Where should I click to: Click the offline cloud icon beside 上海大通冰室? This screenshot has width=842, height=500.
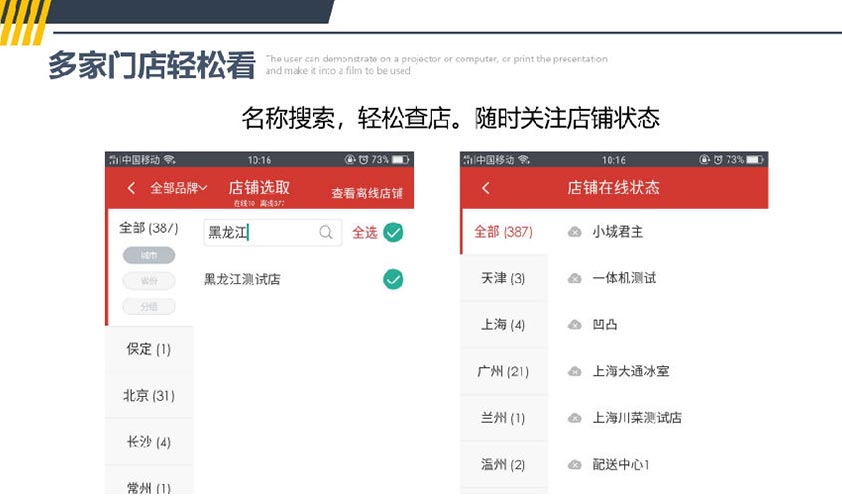[x=575, y=371]
